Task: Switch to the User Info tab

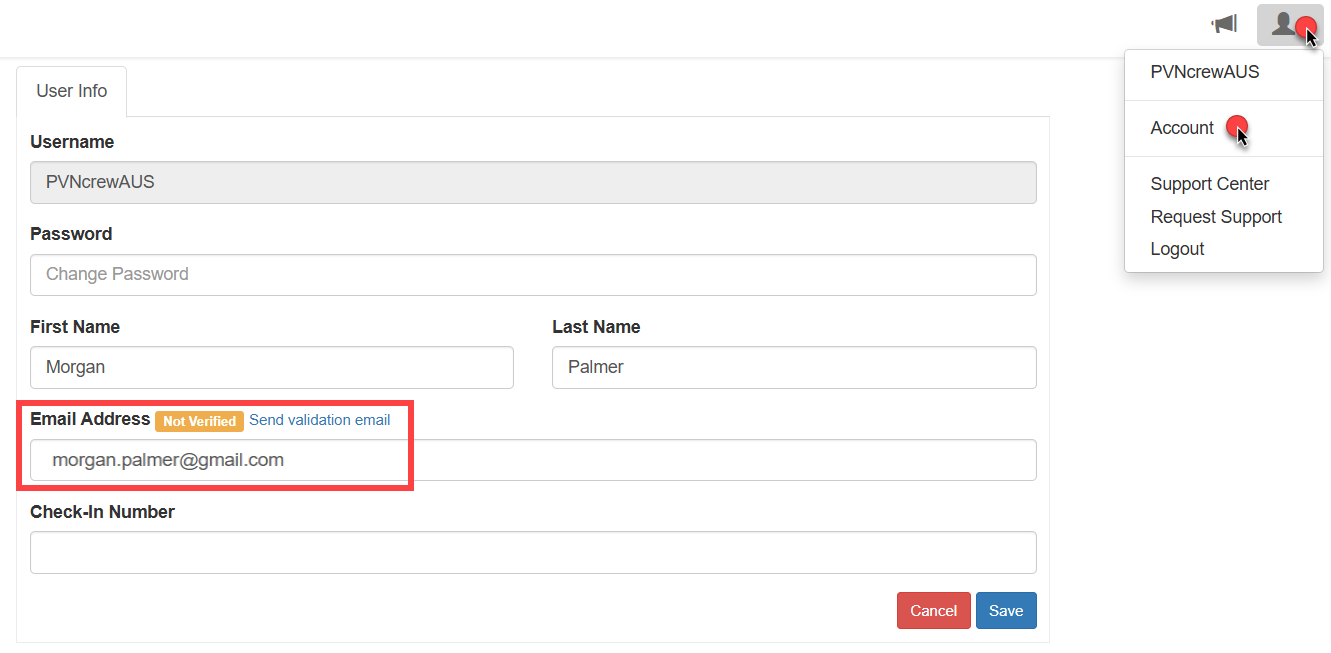Action: coord(71,90)
